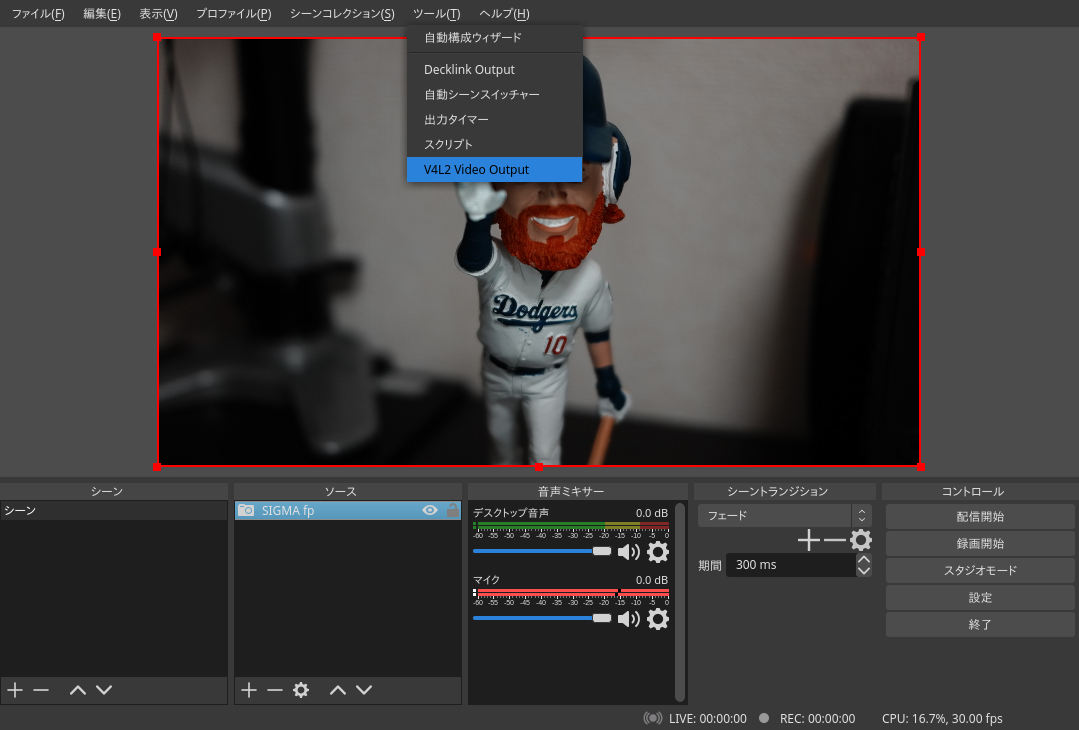This screenshot has width=1079, height=730.
Task: Click the SIGMA fp camera source icon
Action: click(246, 511)
